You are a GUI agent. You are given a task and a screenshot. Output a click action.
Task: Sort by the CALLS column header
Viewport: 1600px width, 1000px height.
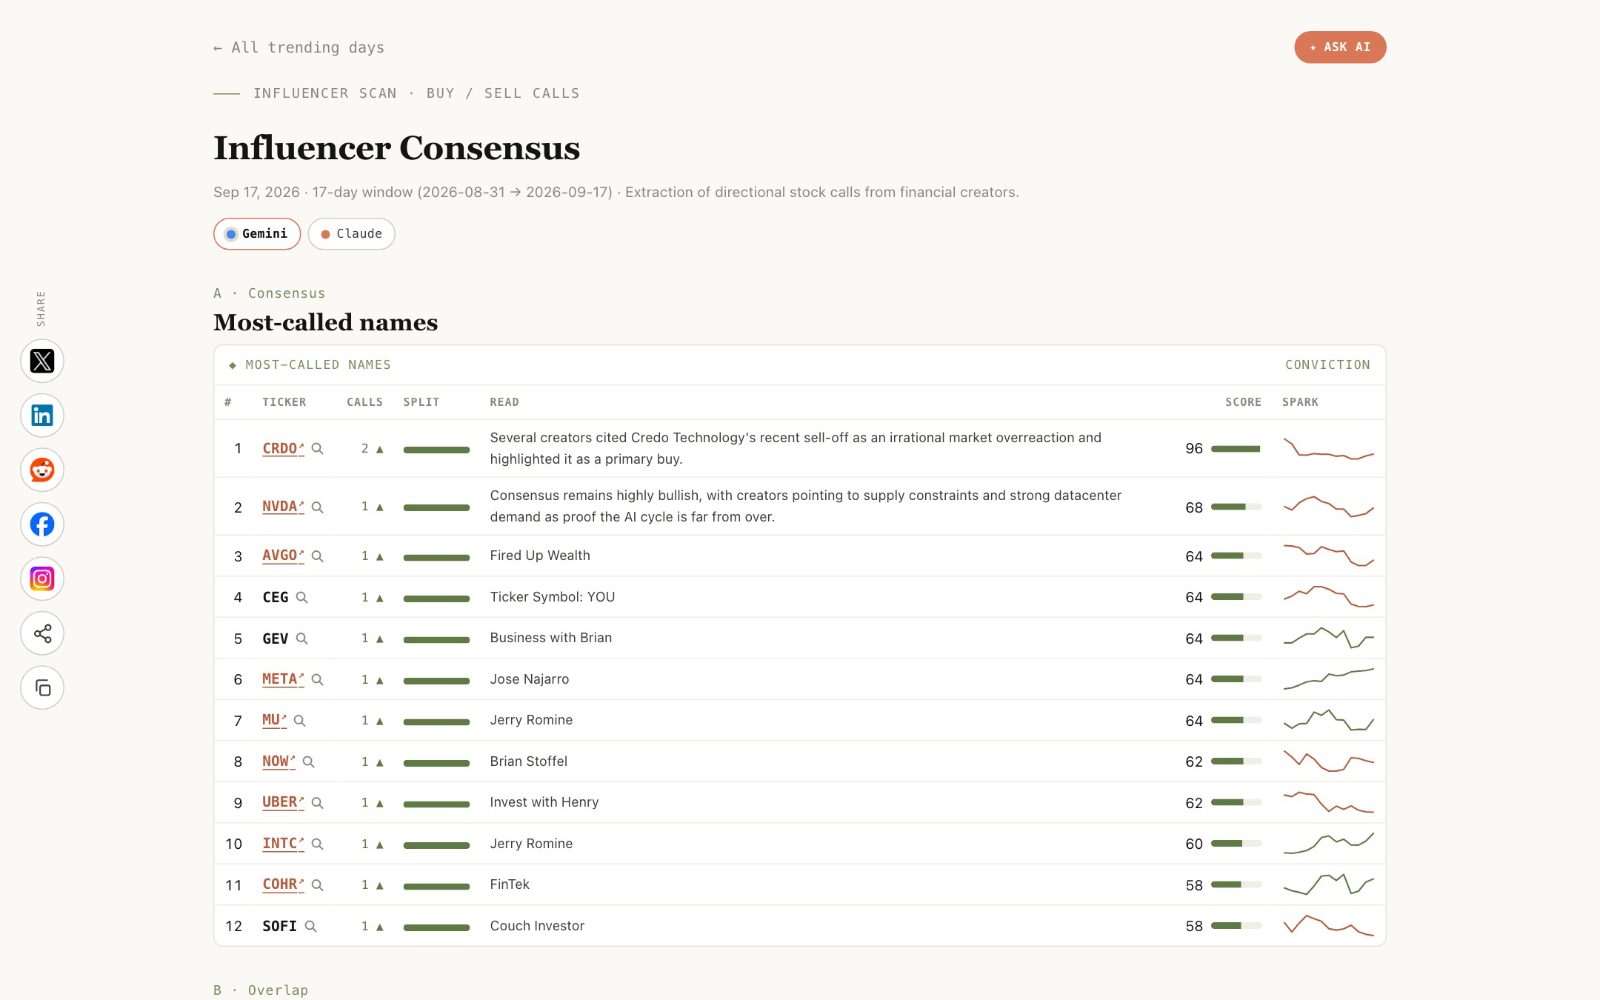[365, 402]
